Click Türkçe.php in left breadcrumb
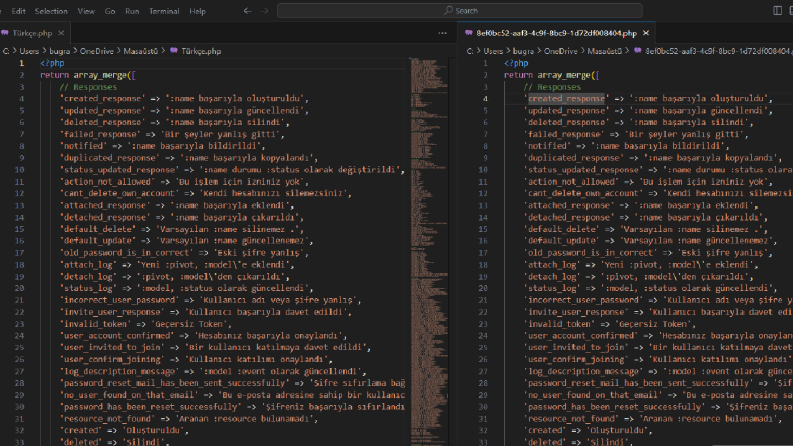This screenshot has width=793, height=446. (201, 51)
